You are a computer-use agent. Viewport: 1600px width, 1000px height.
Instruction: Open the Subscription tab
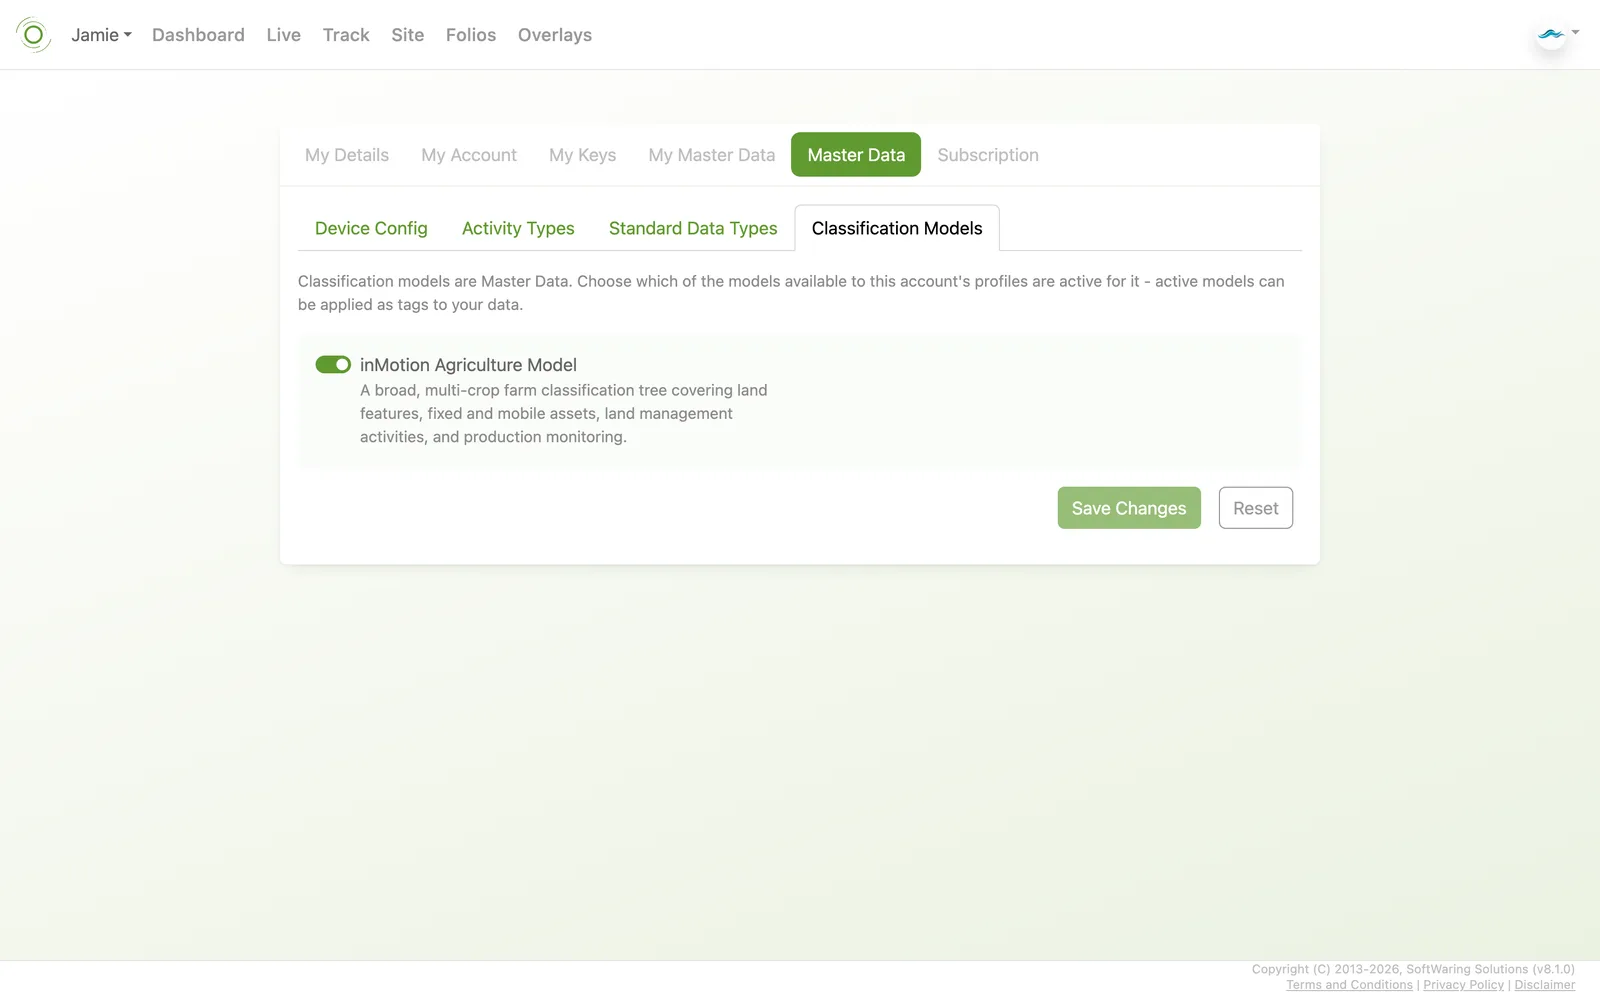[988, 155]
